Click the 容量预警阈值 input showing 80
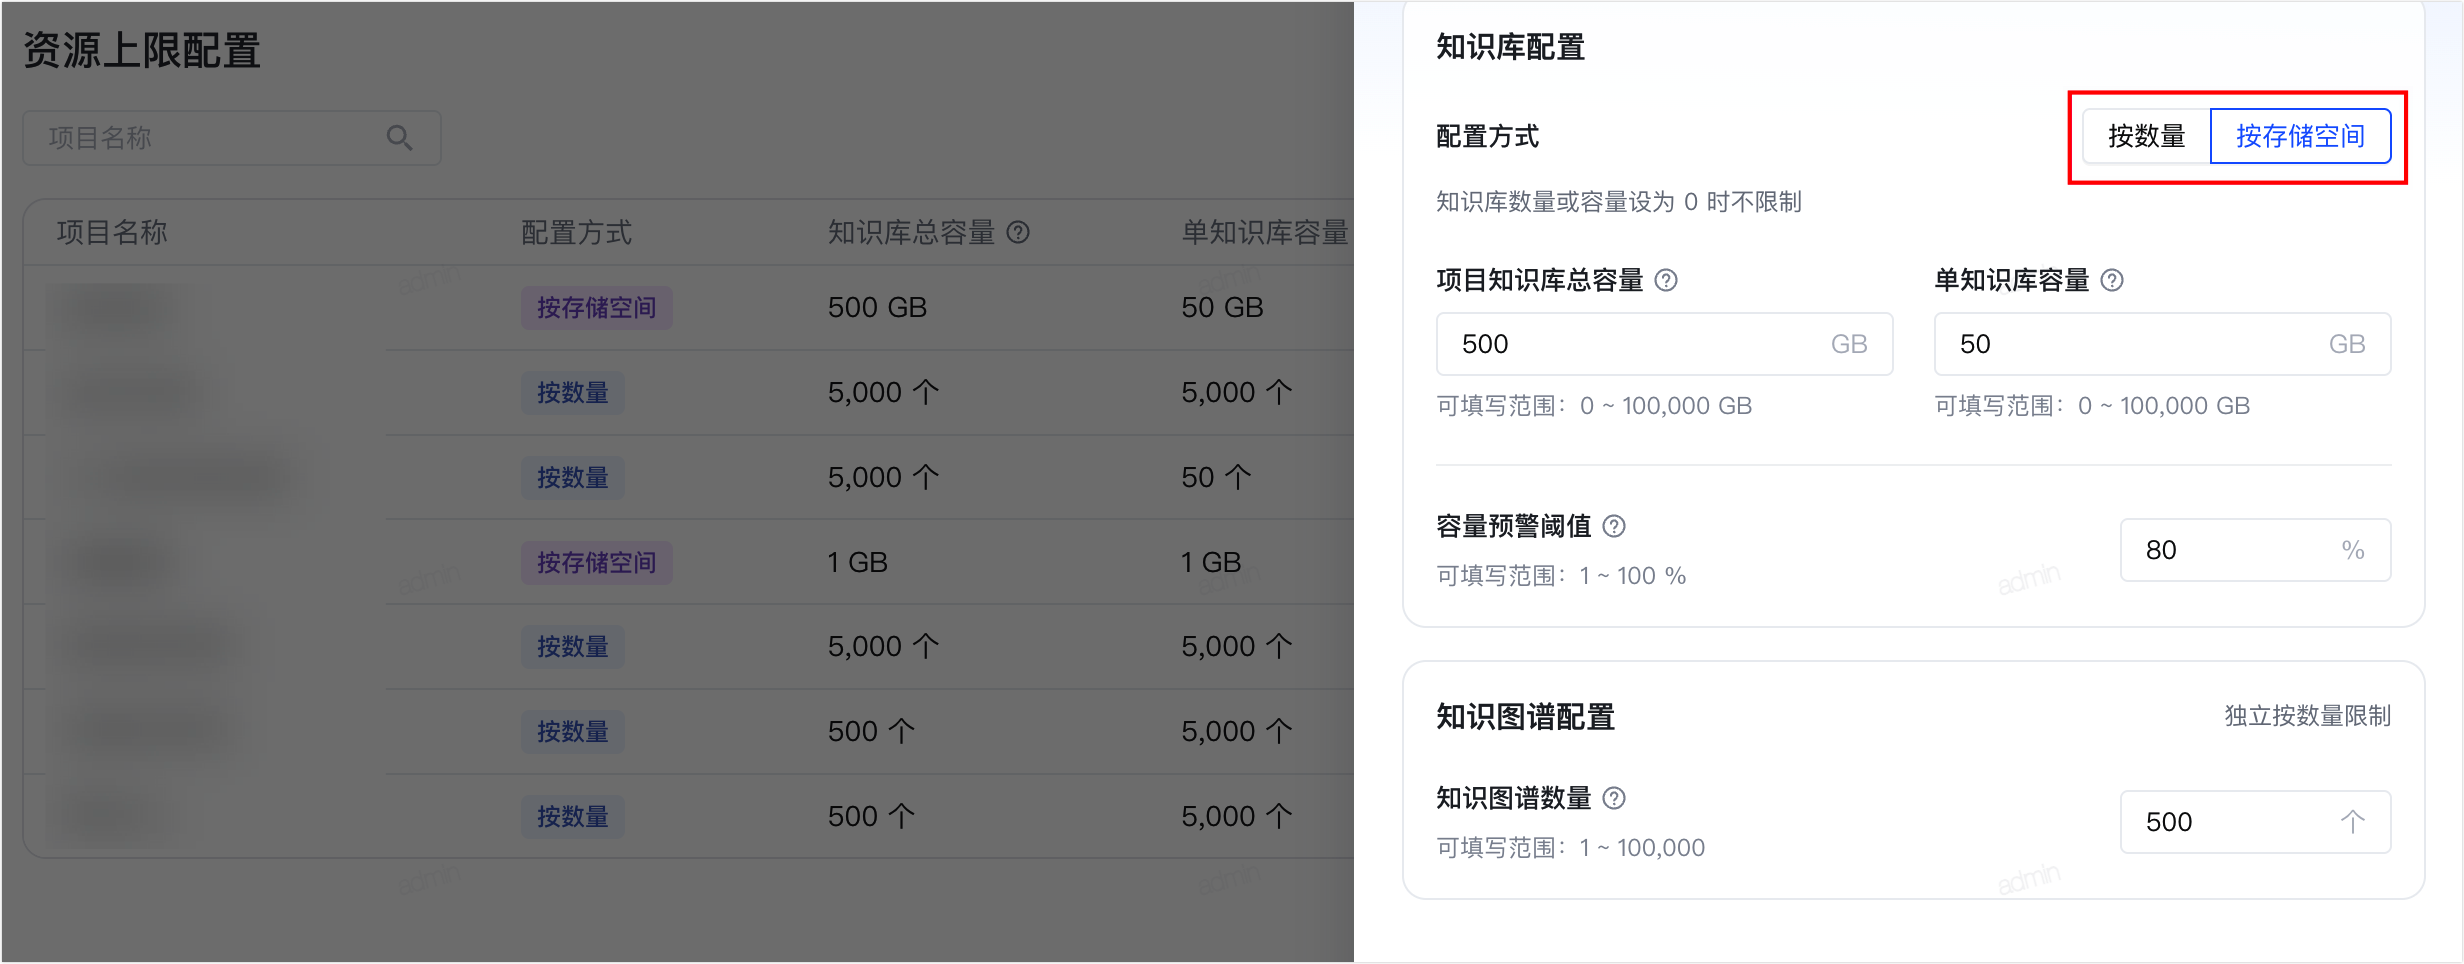 pos(2255,550)
